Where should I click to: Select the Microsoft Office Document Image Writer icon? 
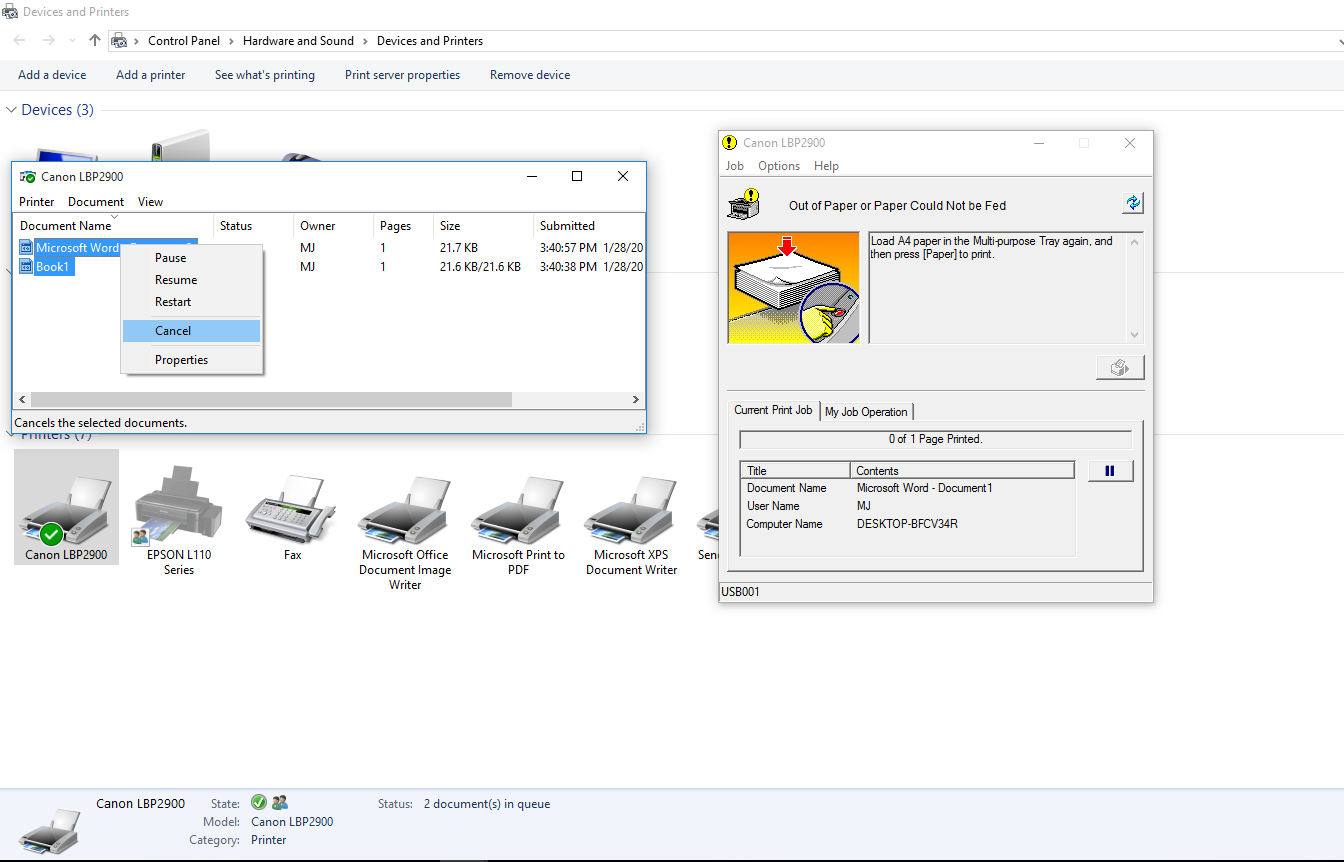pyautogui.click(x=404, y=507)
